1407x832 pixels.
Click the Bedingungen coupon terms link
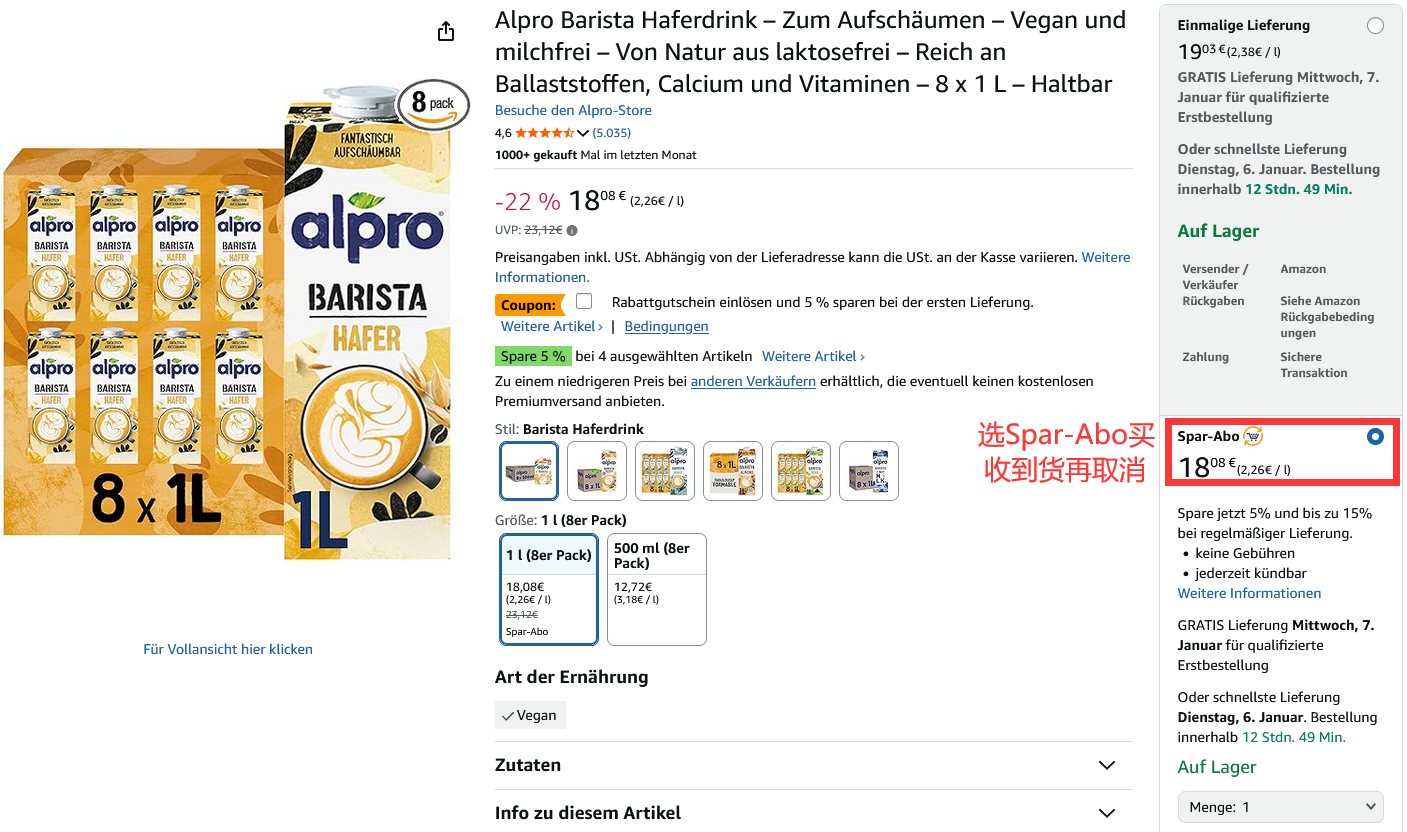pyautogui.click(x=666, y=326)
